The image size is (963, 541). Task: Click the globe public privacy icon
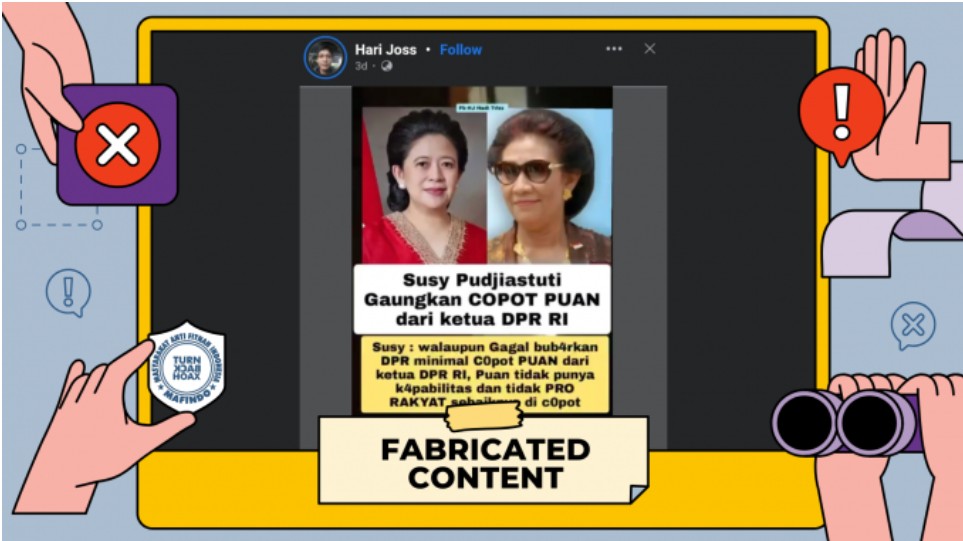click(x=387, y=66)
